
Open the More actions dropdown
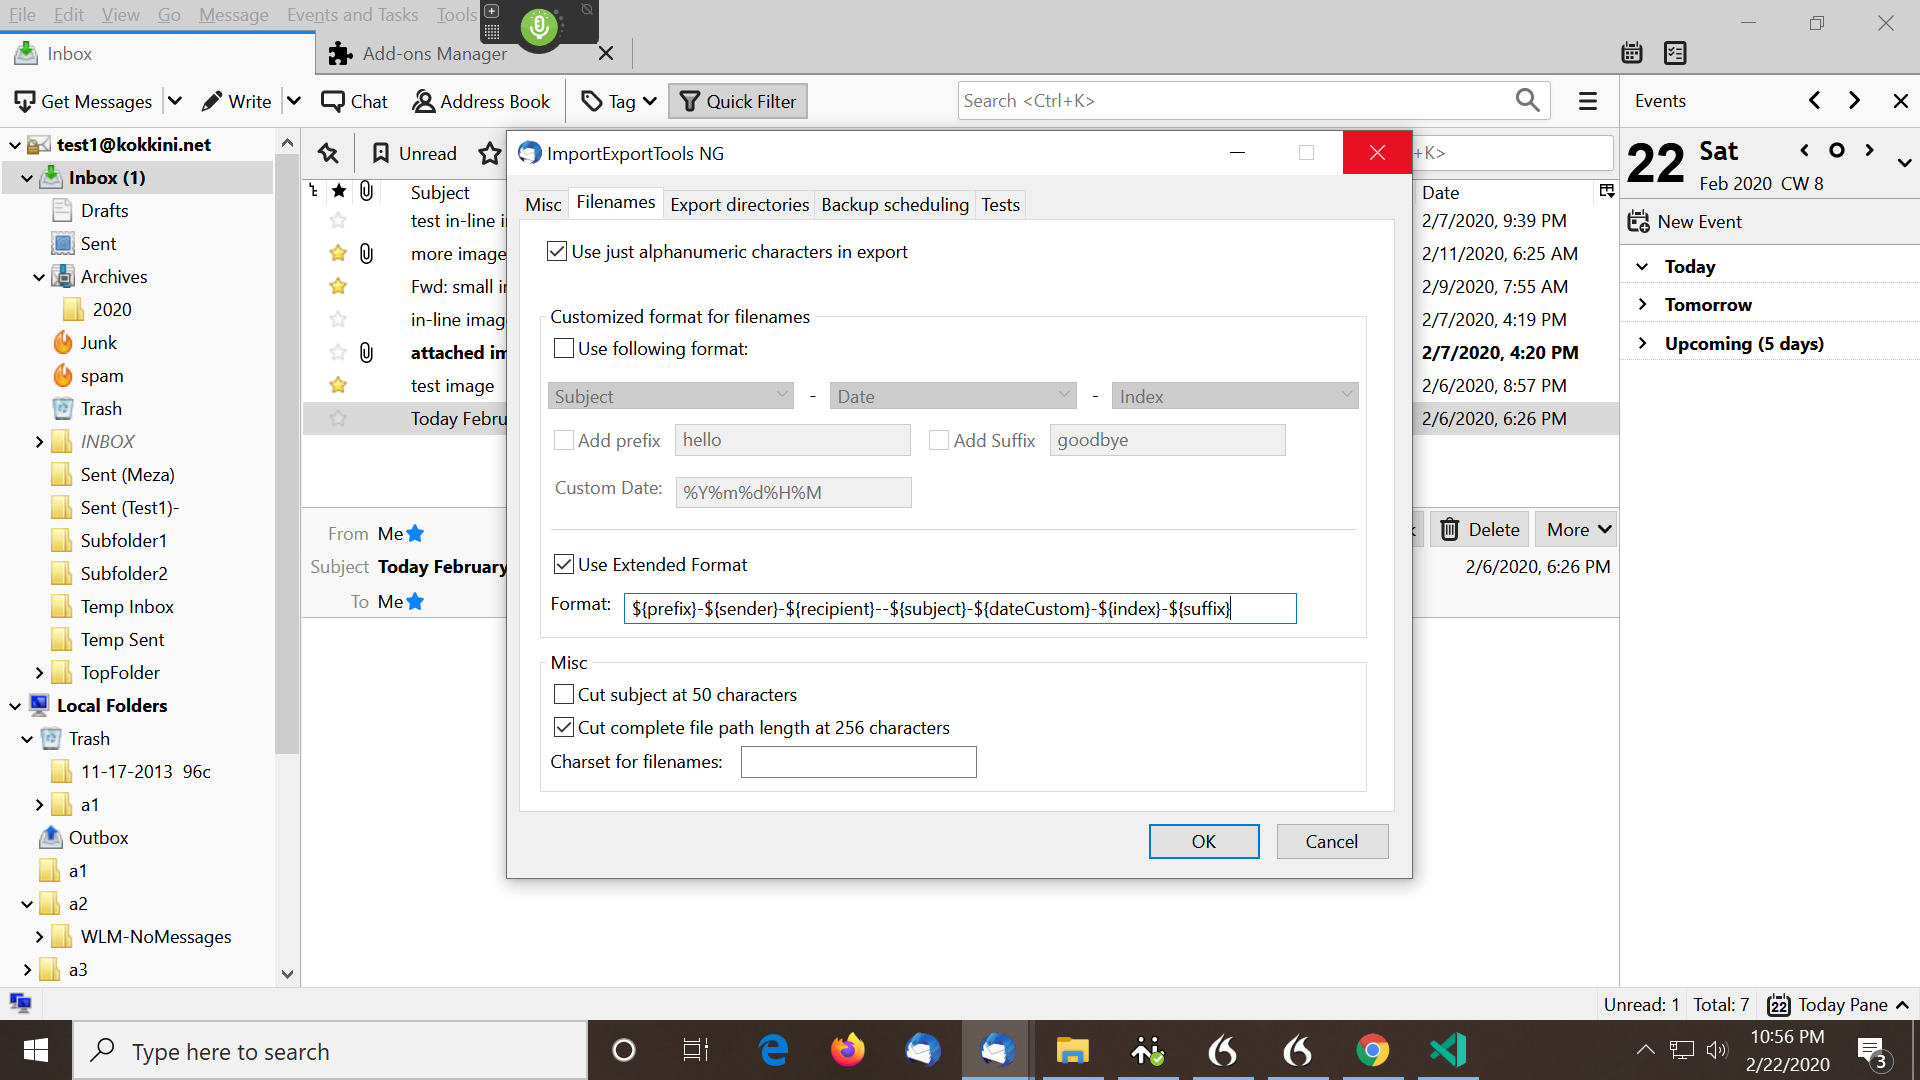point(1575,529)
